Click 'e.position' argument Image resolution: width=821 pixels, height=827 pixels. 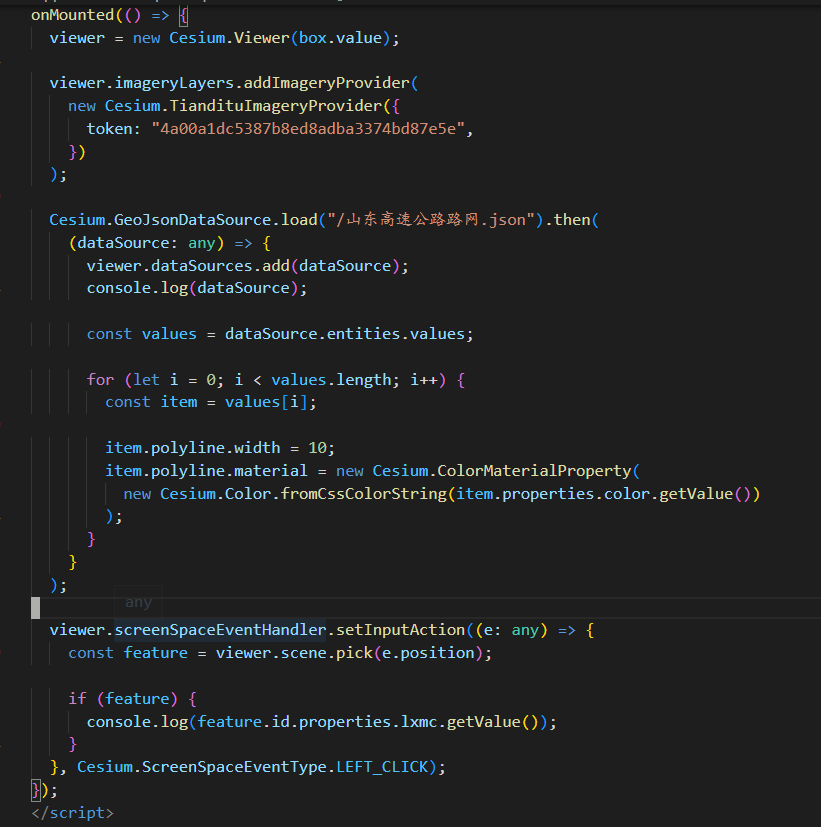(428, 653)
